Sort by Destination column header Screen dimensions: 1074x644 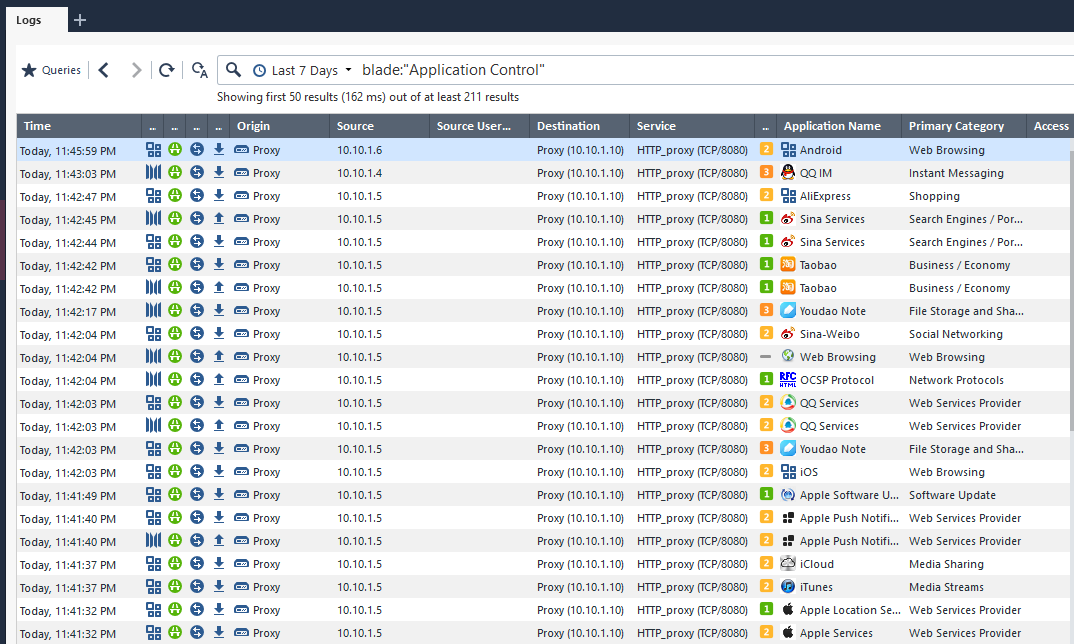(x=579, y=126)
